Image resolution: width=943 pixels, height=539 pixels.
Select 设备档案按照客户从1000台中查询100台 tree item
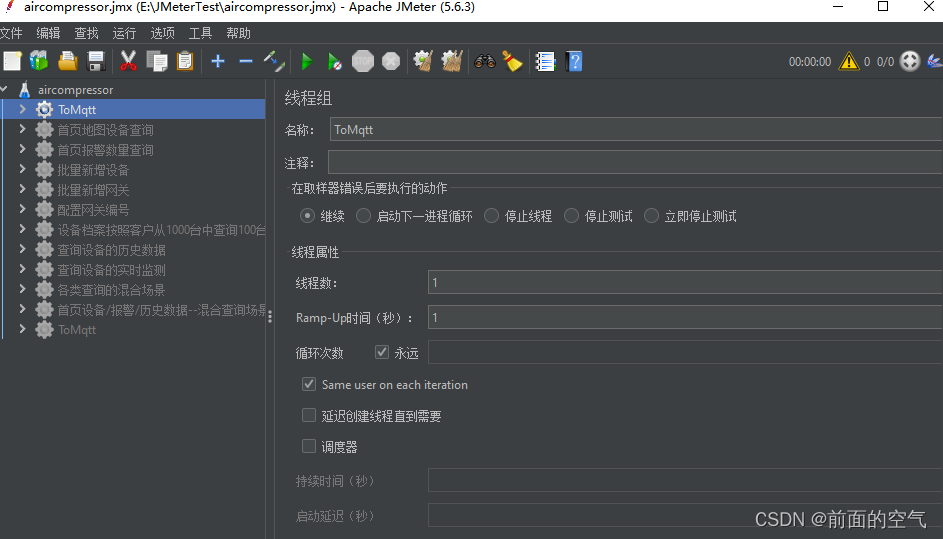point(161,230)
